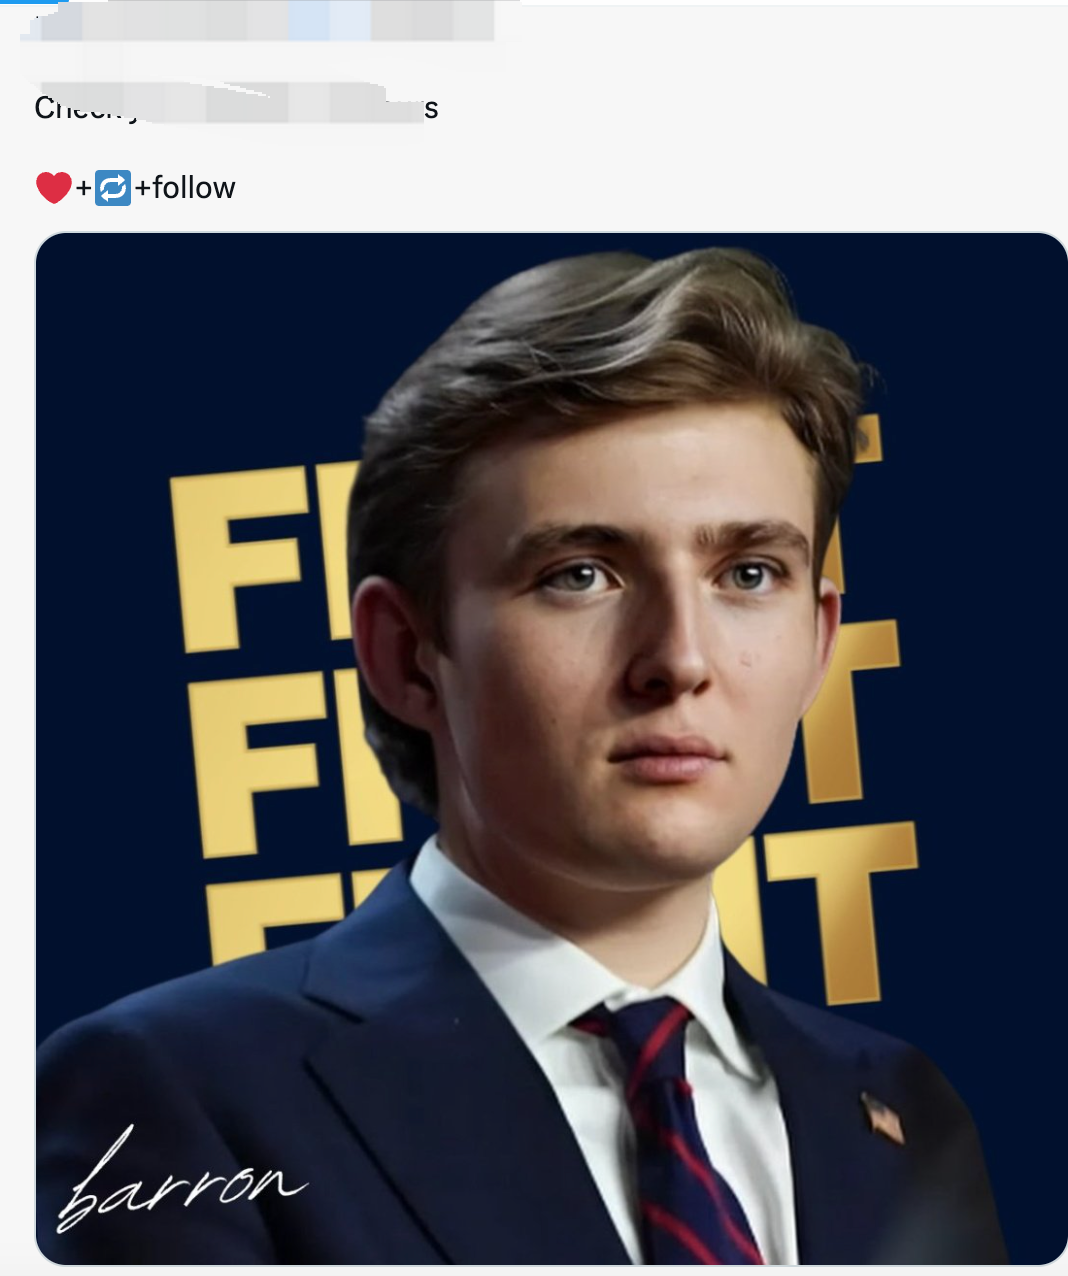Viewport: 1068px width, 1276px height.
Task: Click the trailing letter 's' of caption
Action: tap(431, 108)
